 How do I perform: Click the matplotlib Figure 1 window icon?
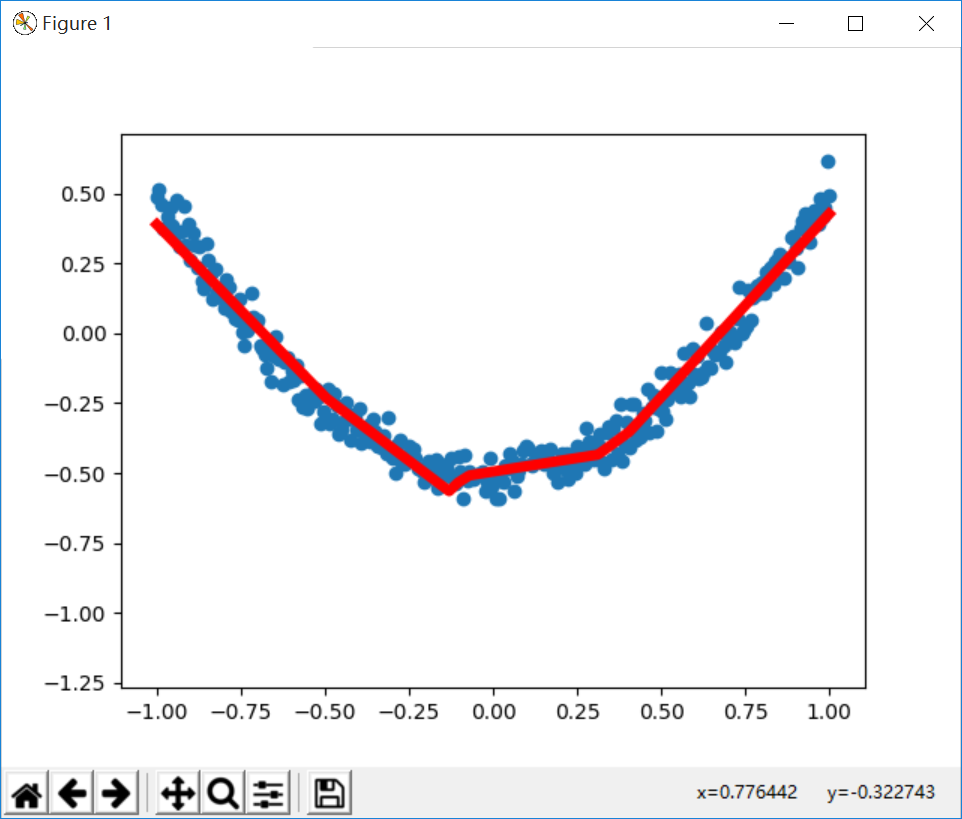25,23
